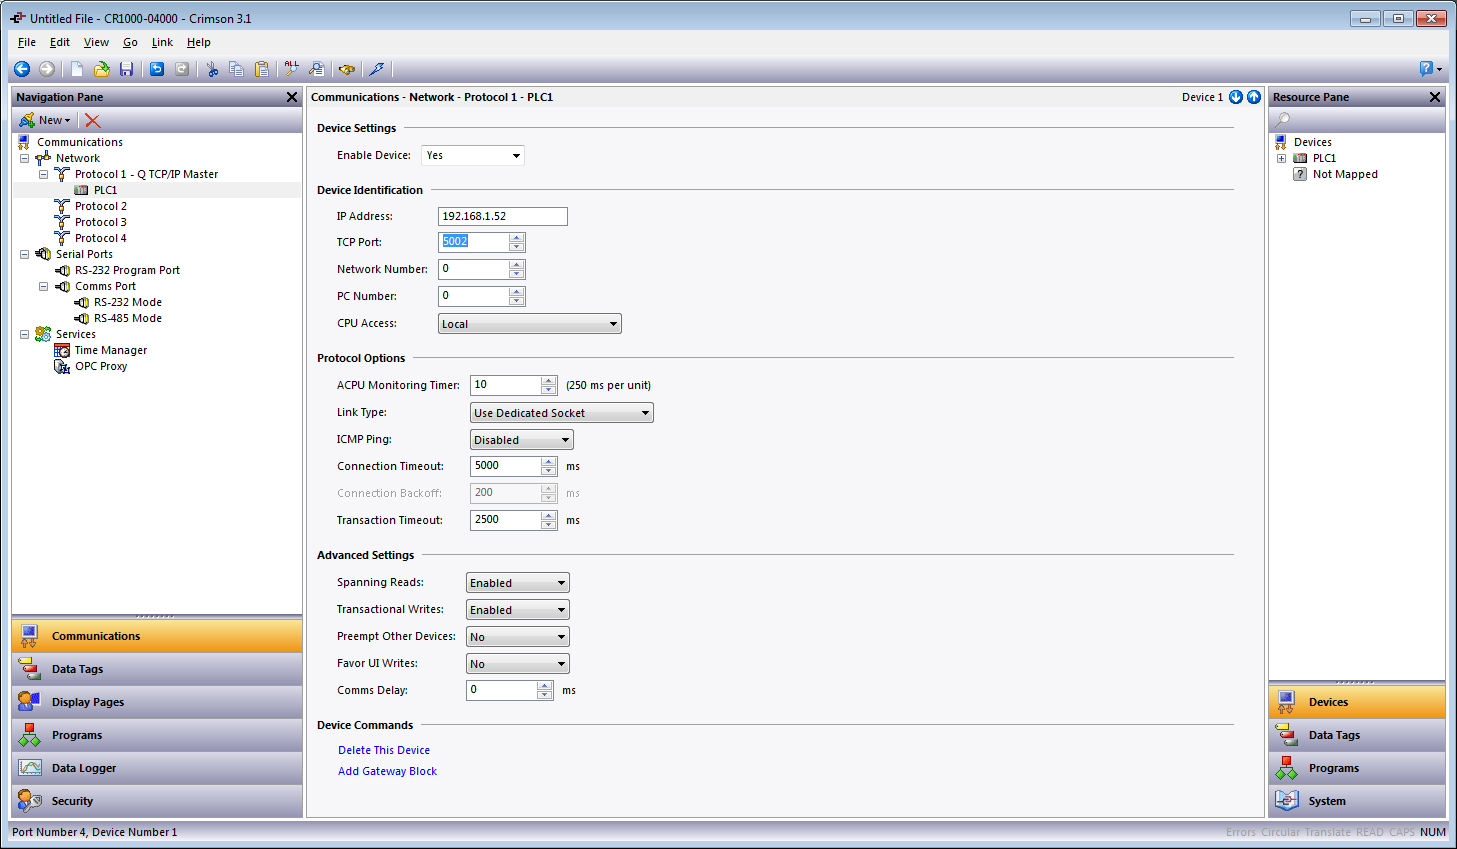Viewport: 1457px width, 849px height.
Task: Open the Help menu
Action: (x=198, y=42)
